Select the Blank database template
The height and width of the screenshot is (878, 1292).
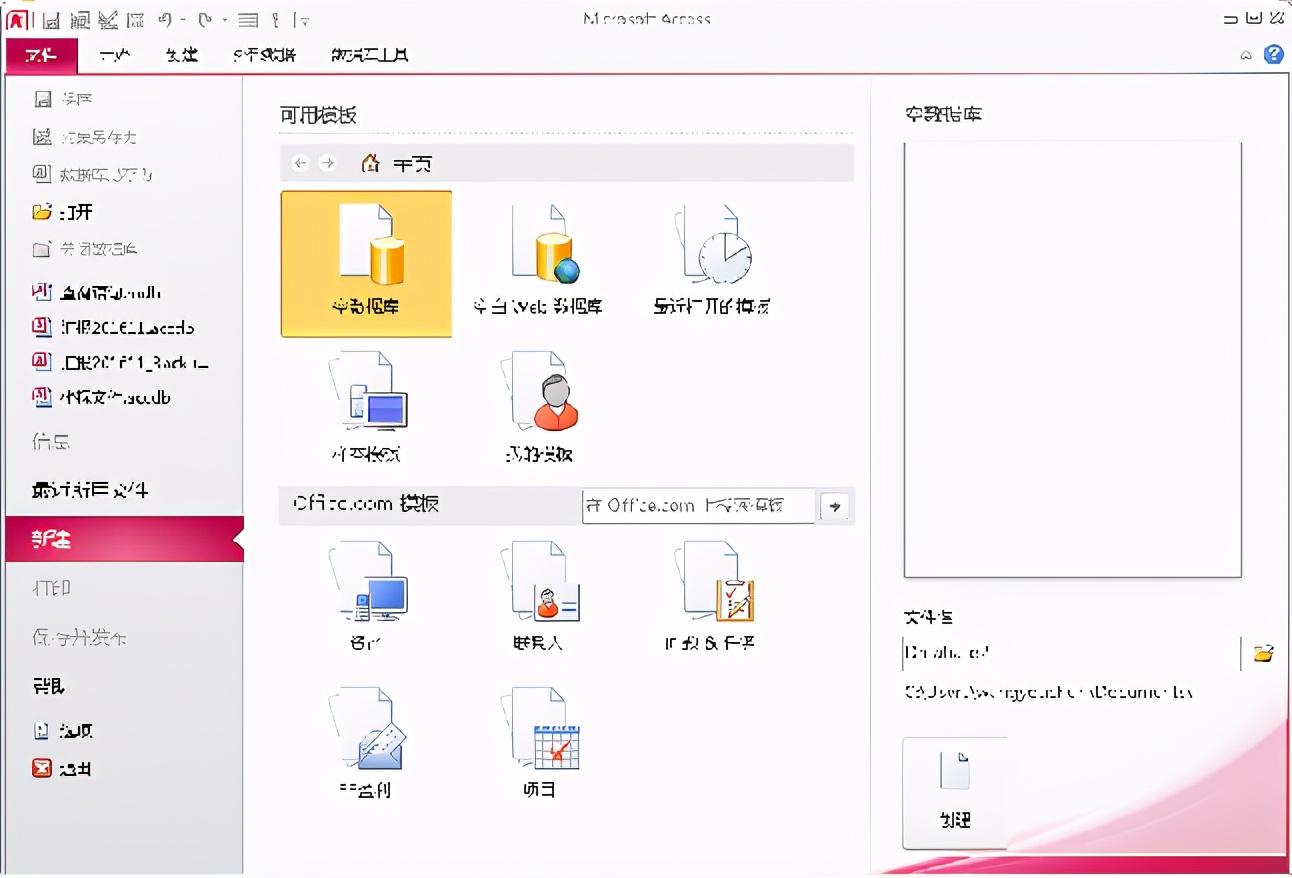[365, 263]
